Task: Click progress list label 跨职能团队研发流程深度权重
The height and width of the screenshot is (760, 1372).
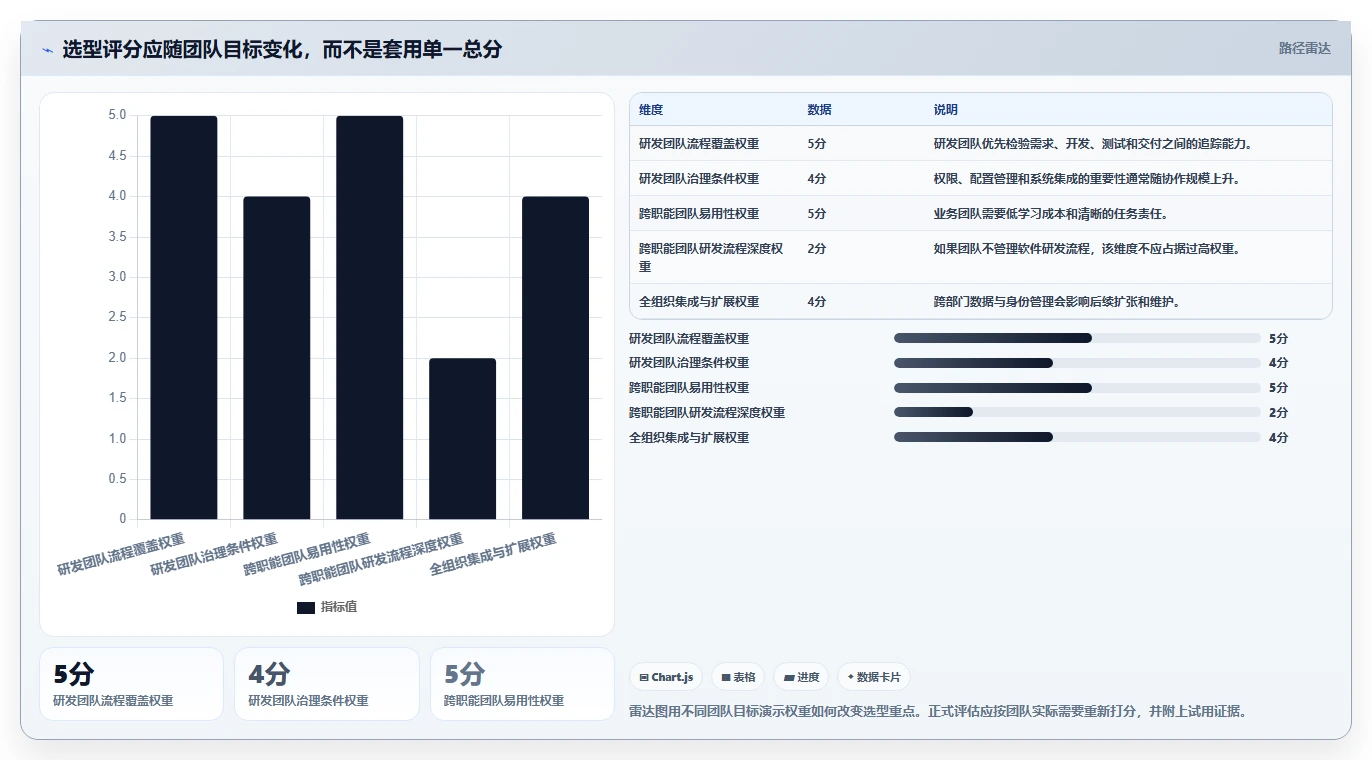Action: coord(707,413)
